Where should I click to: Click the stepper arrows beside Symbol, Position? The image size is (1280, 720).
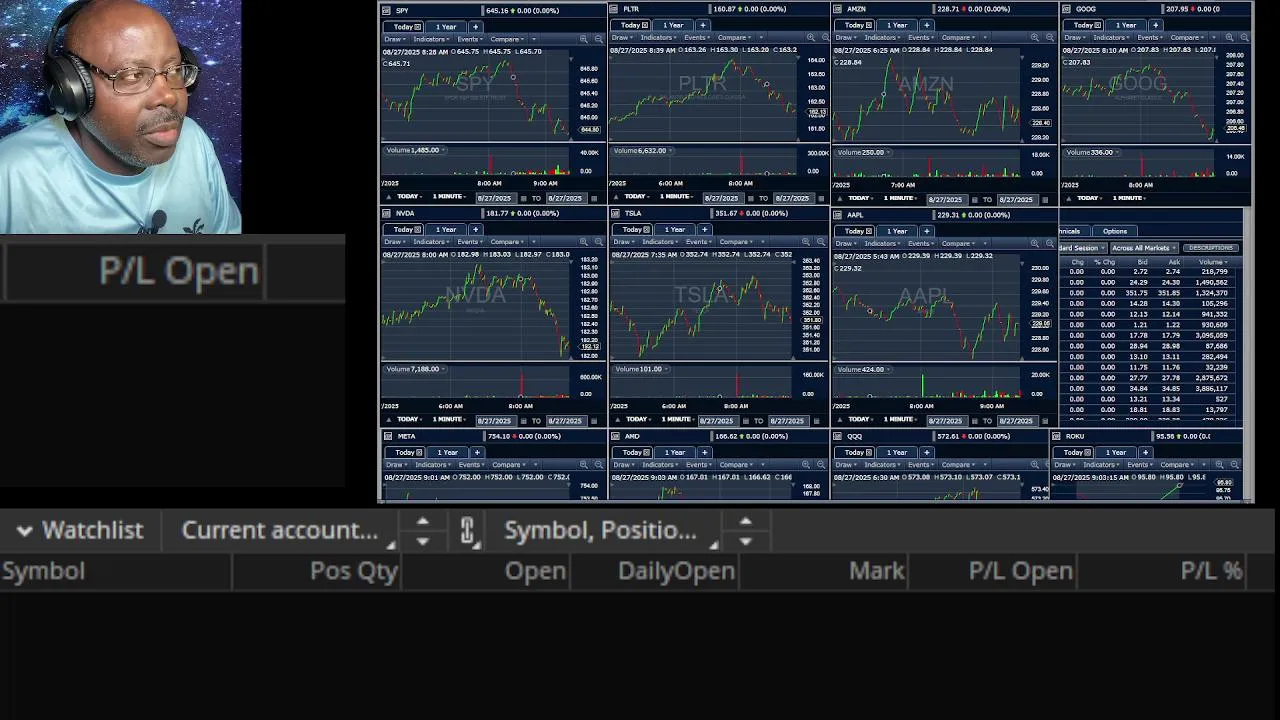click(x=745, y=531)
